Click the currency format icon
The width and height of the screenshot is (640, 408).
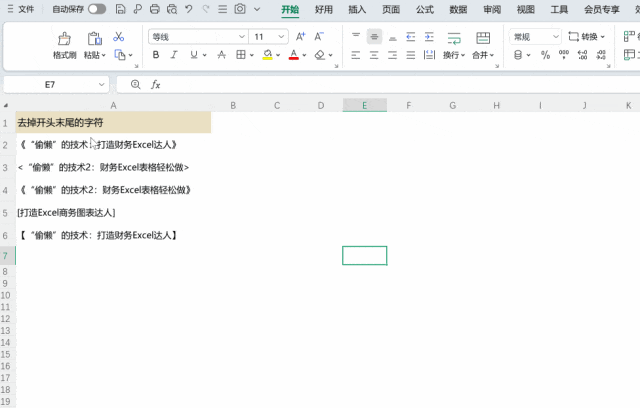(x=518, y=55)
